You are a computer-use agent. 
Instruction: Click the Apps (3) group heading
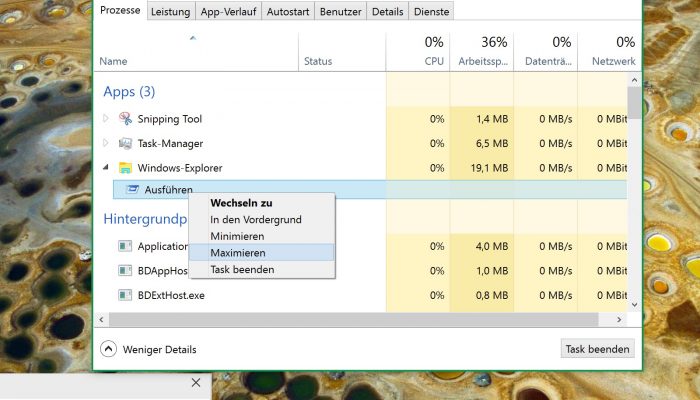click(x=129, y=92)
